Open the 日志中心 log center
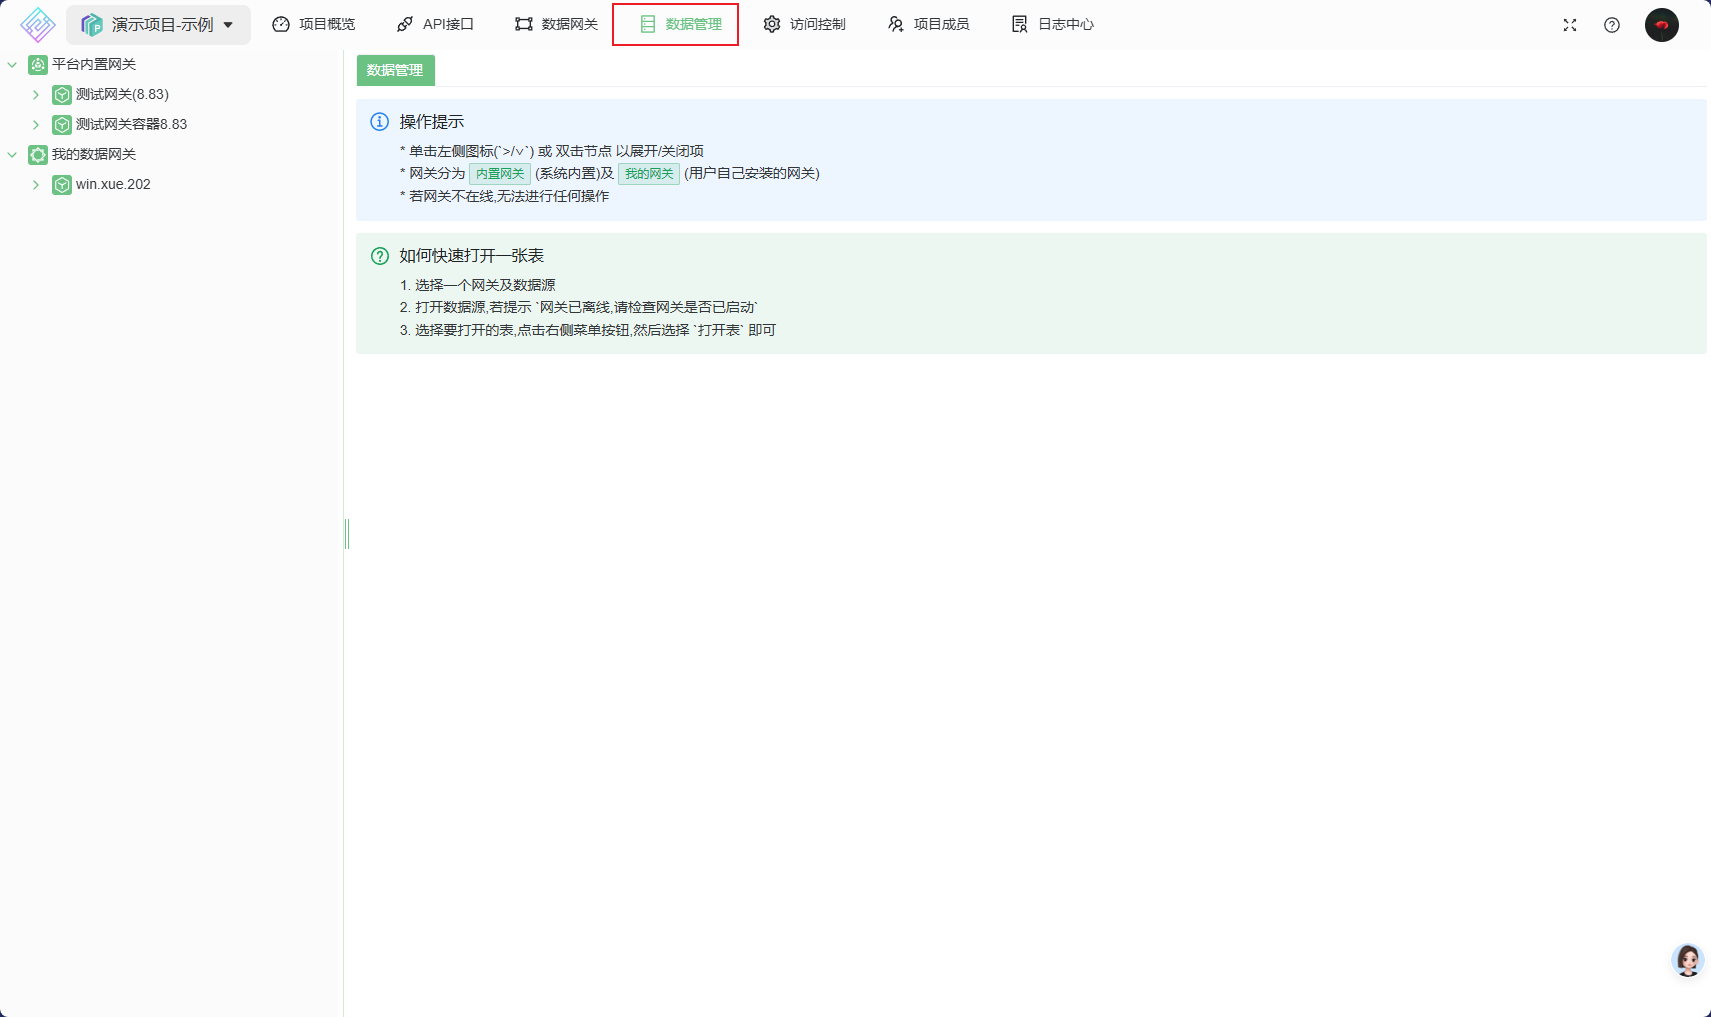The width and height of the screenshot is (1711, 1017). pyautogui.click(x=1052, y=24)
